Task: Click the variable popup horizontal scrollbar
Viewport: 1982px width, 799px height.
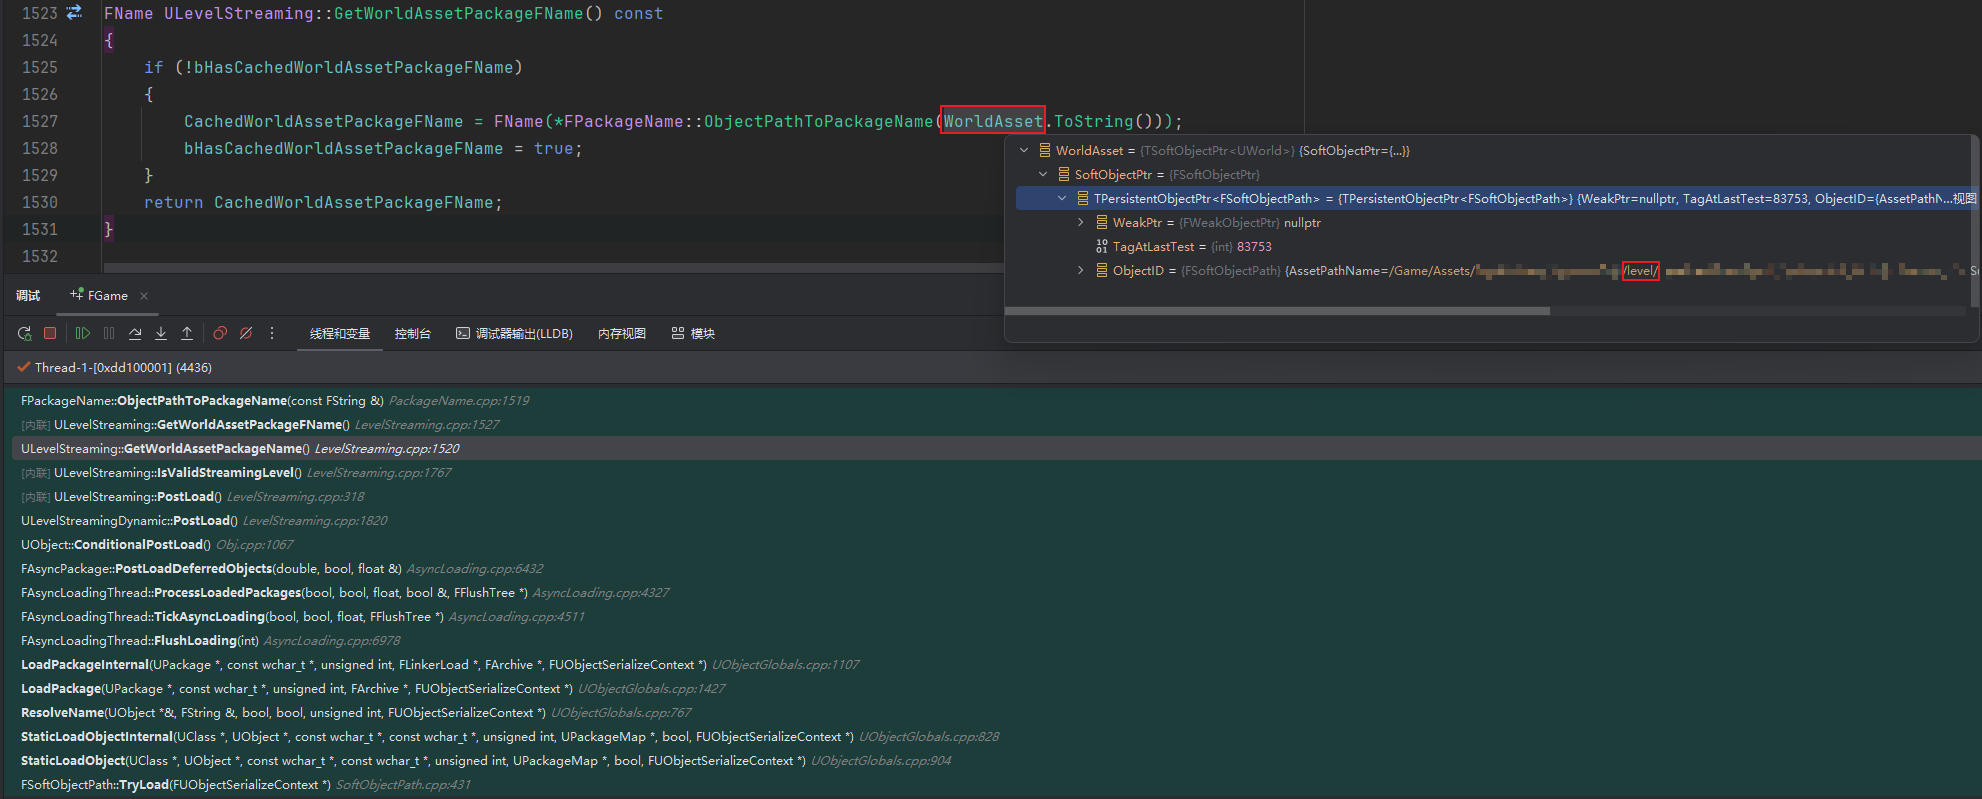Action: (x=1277, y=311)
